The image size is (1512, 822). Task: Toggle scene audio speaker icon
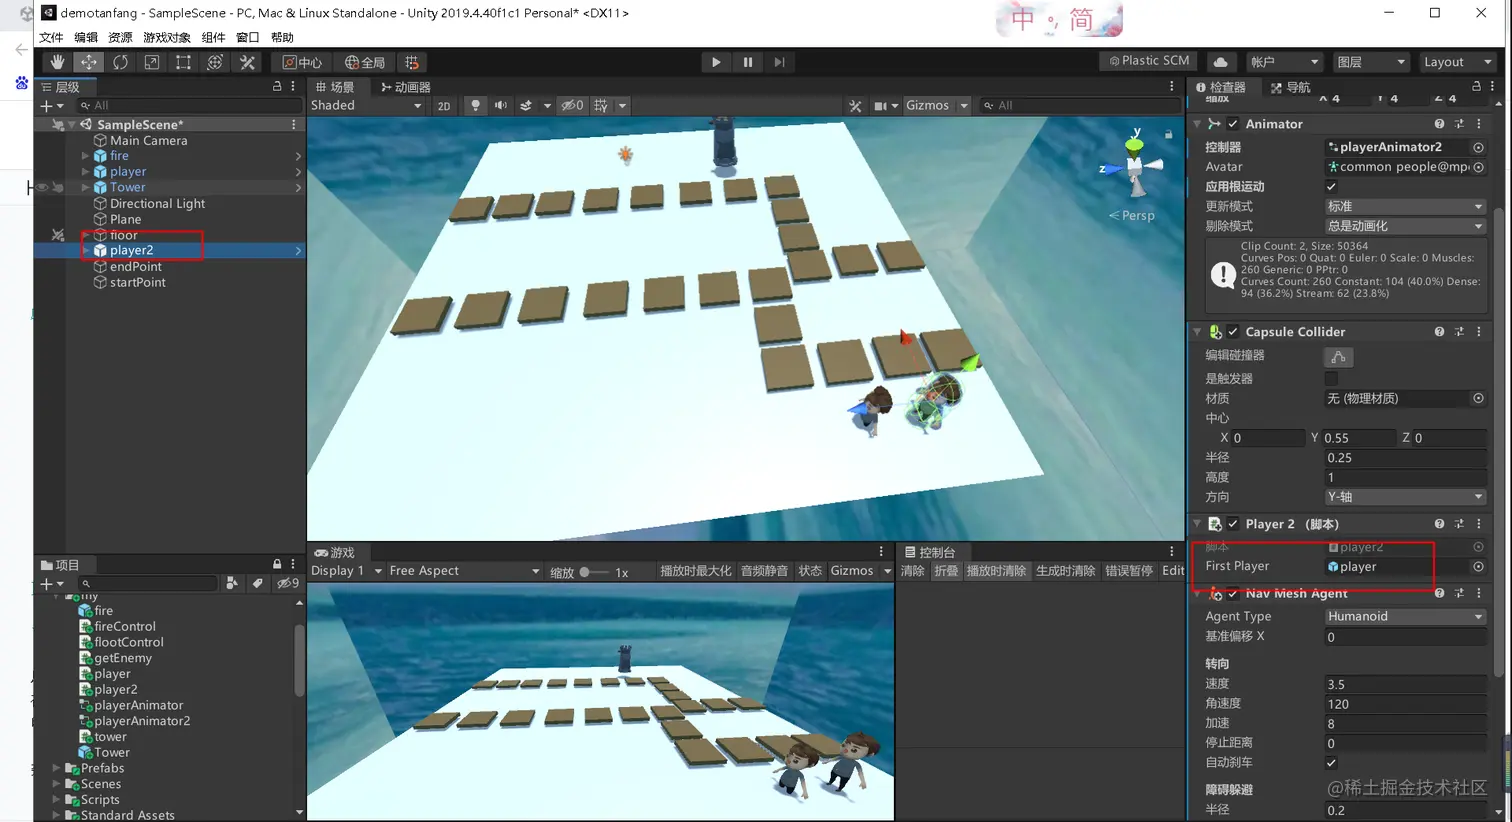tap(500, 105)
